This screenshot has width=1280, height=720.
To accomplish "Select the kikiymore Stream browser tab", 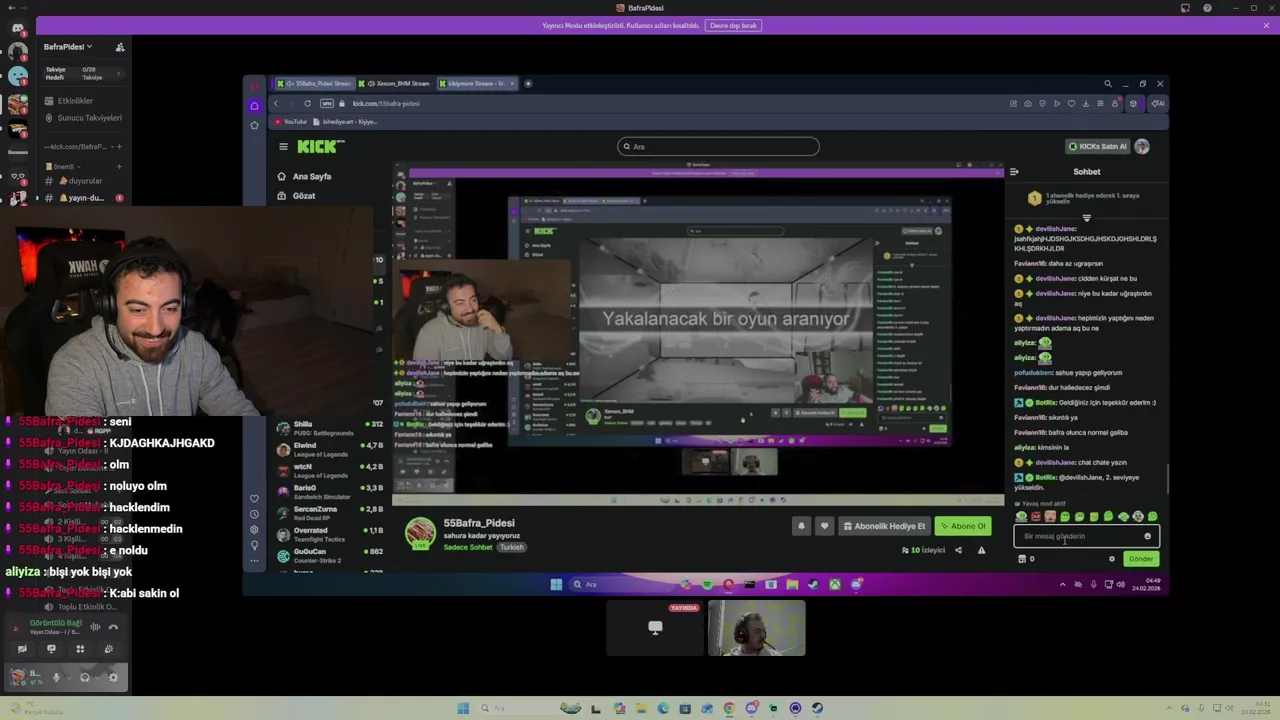I will 477,84.
